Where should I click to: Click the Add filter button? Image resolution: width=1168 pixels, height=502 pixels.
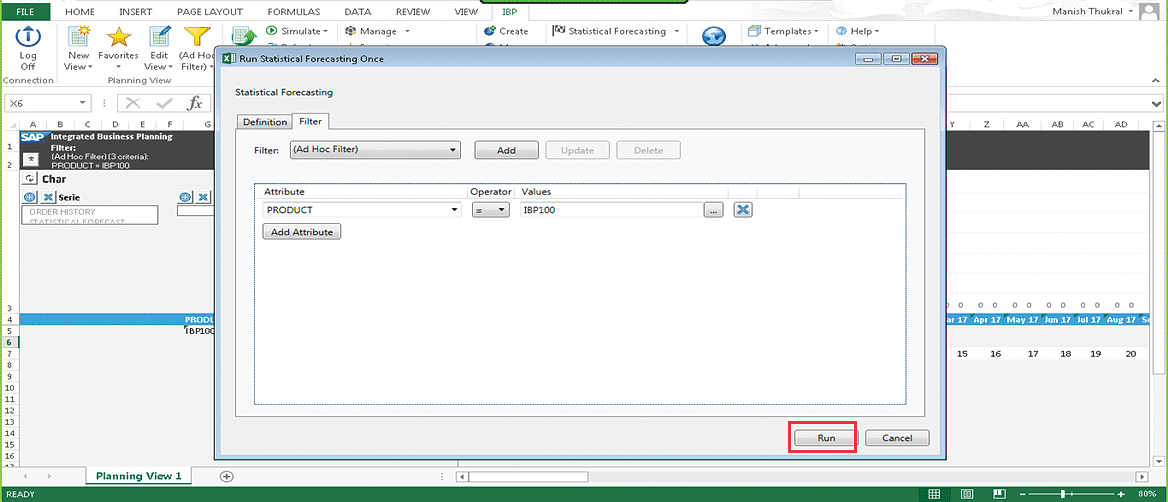coord(507,150)
